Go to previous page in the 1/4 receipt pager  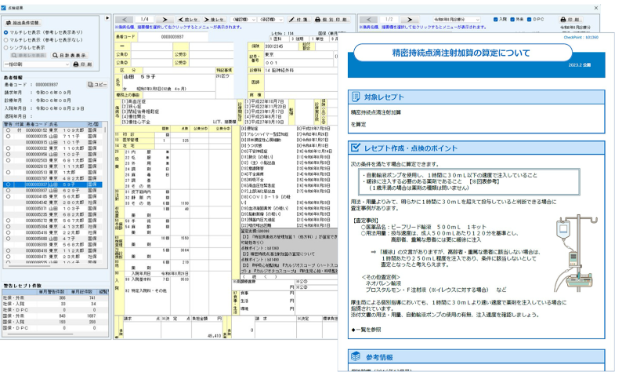click(x=124, y=19)
